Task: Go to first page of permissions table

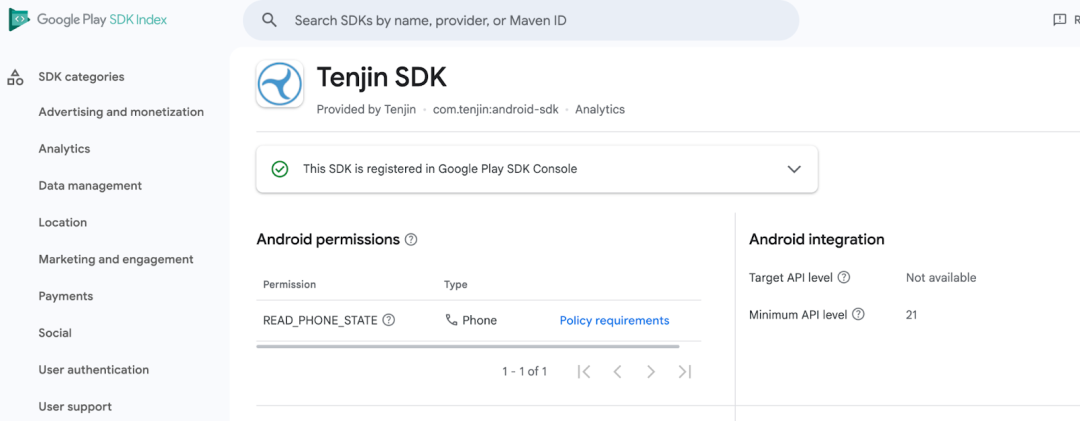Action: point(584,372)
